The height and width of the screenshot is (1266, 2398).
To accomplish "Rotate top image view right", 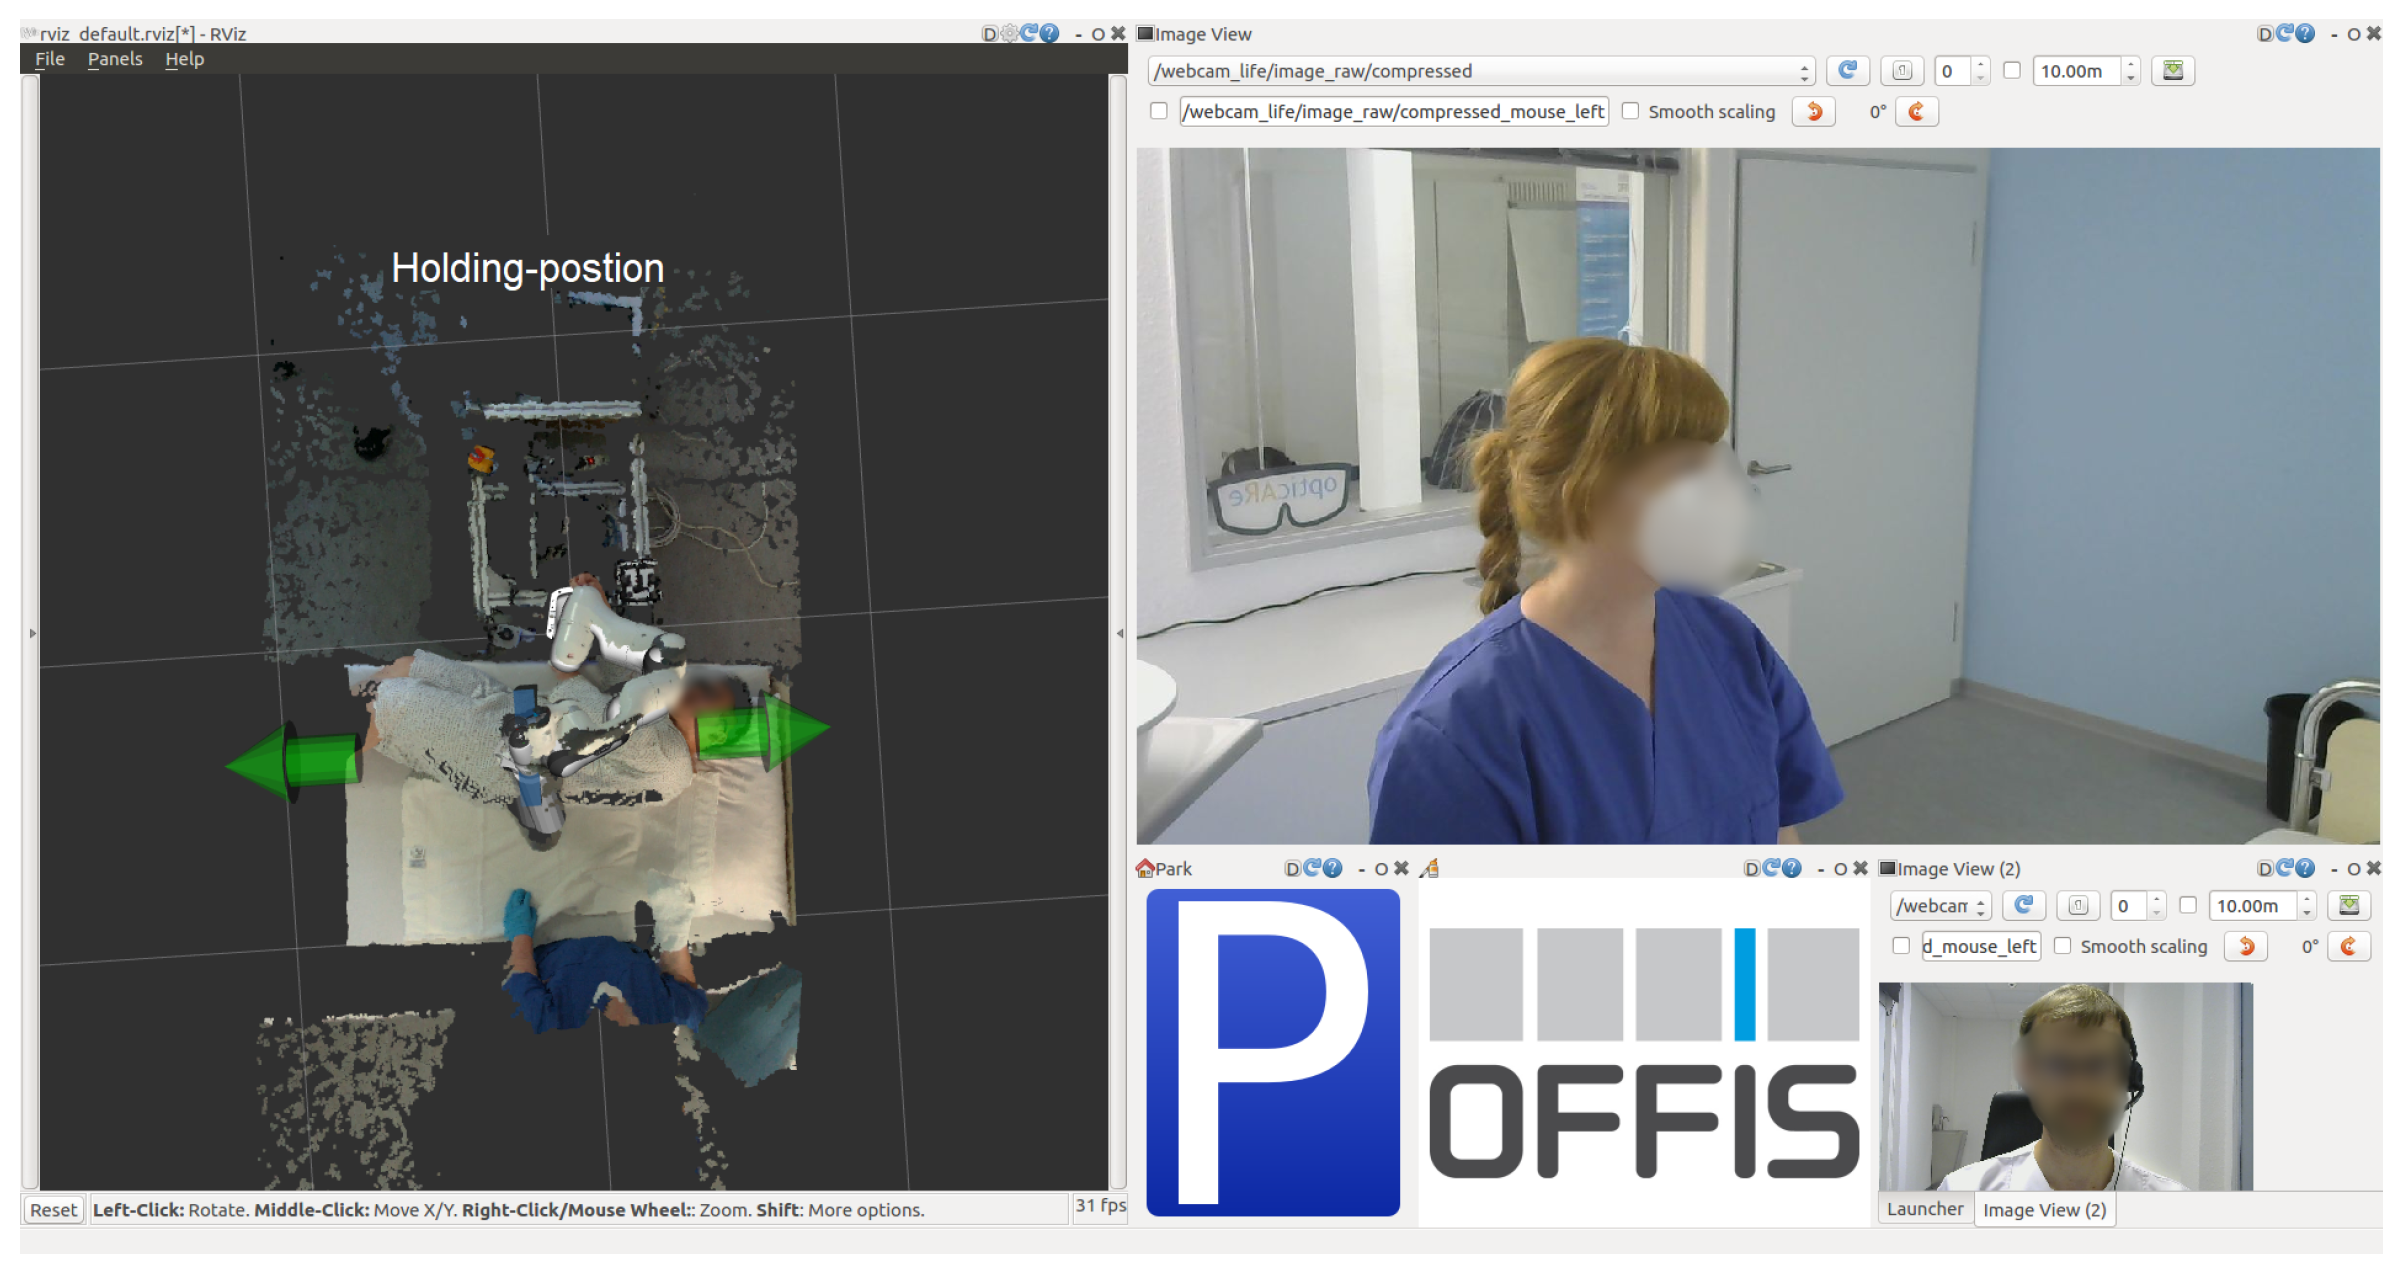I will pyautogui.click(x=1916, y=112).
